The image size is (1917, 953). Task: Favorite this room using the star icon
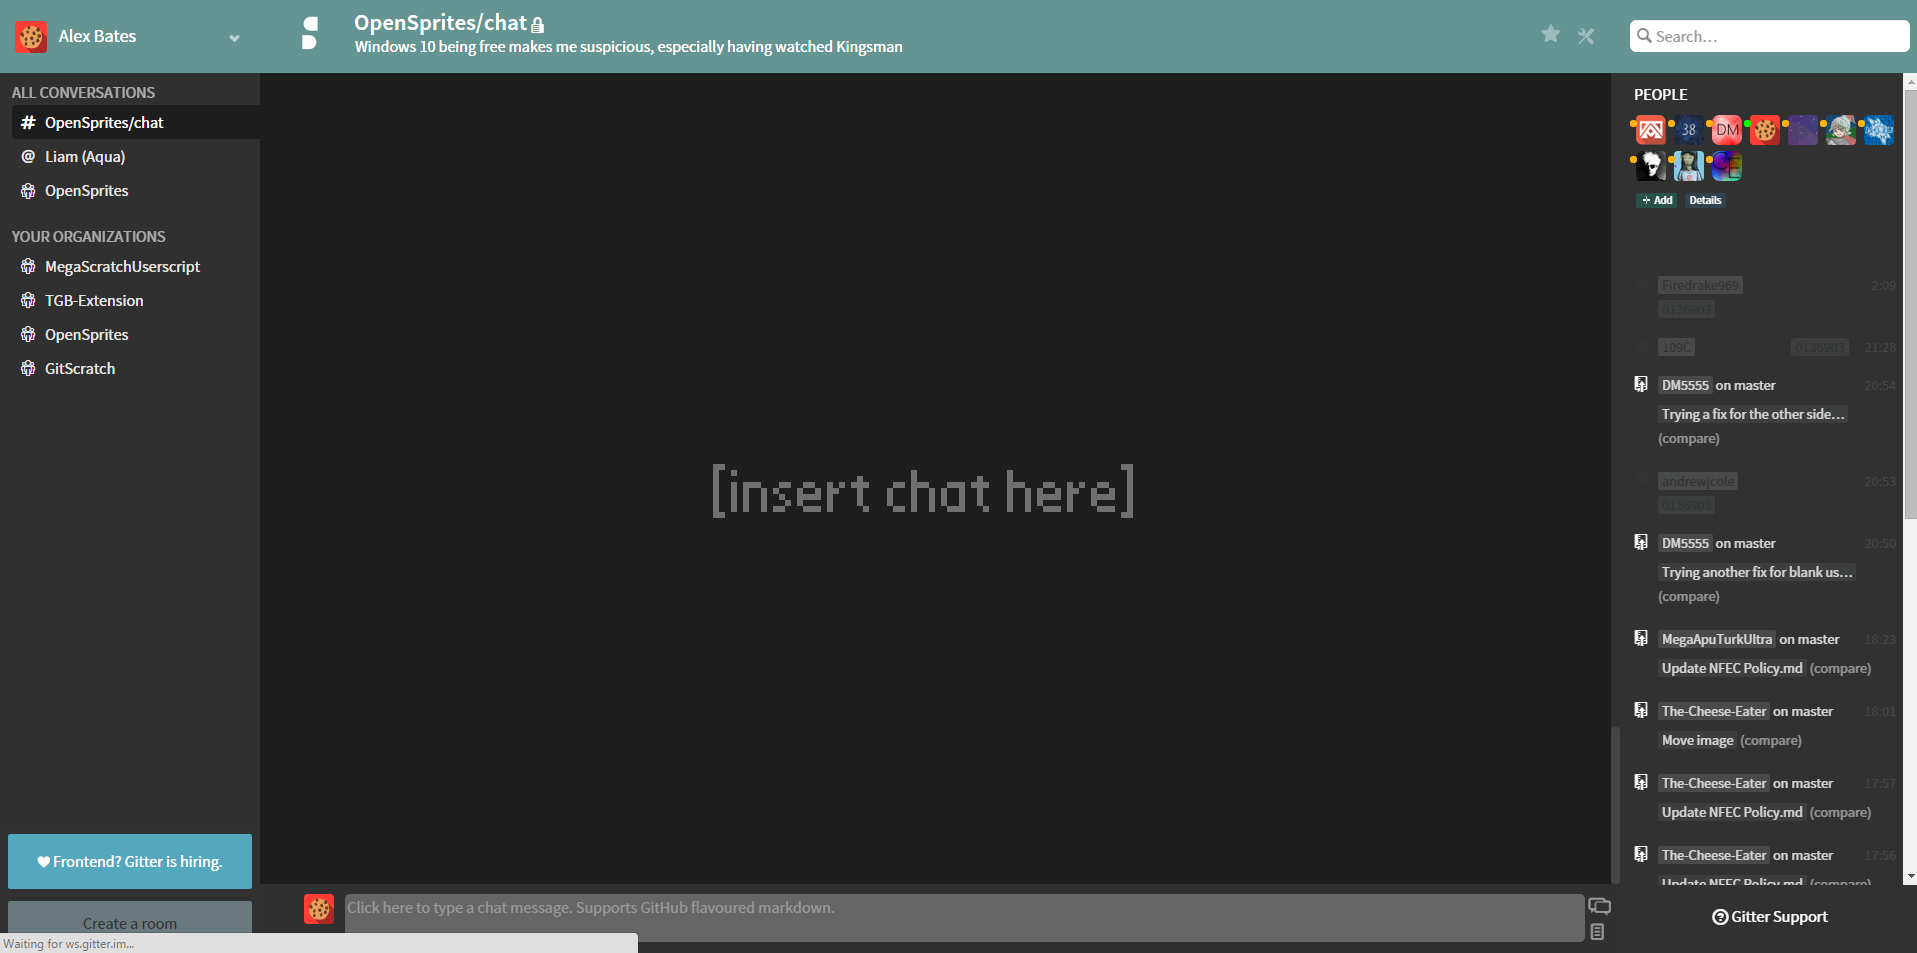[1551, 34]
